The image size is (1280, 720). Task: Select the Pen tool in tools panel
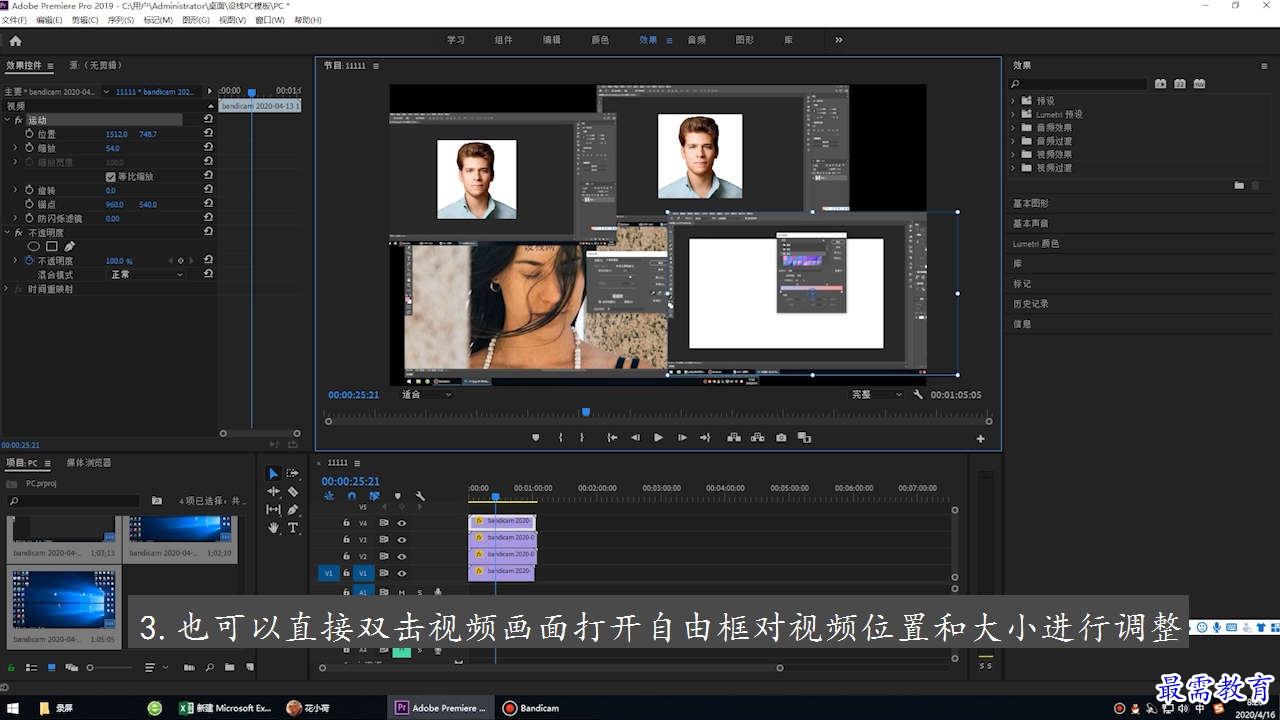(293, 509)
